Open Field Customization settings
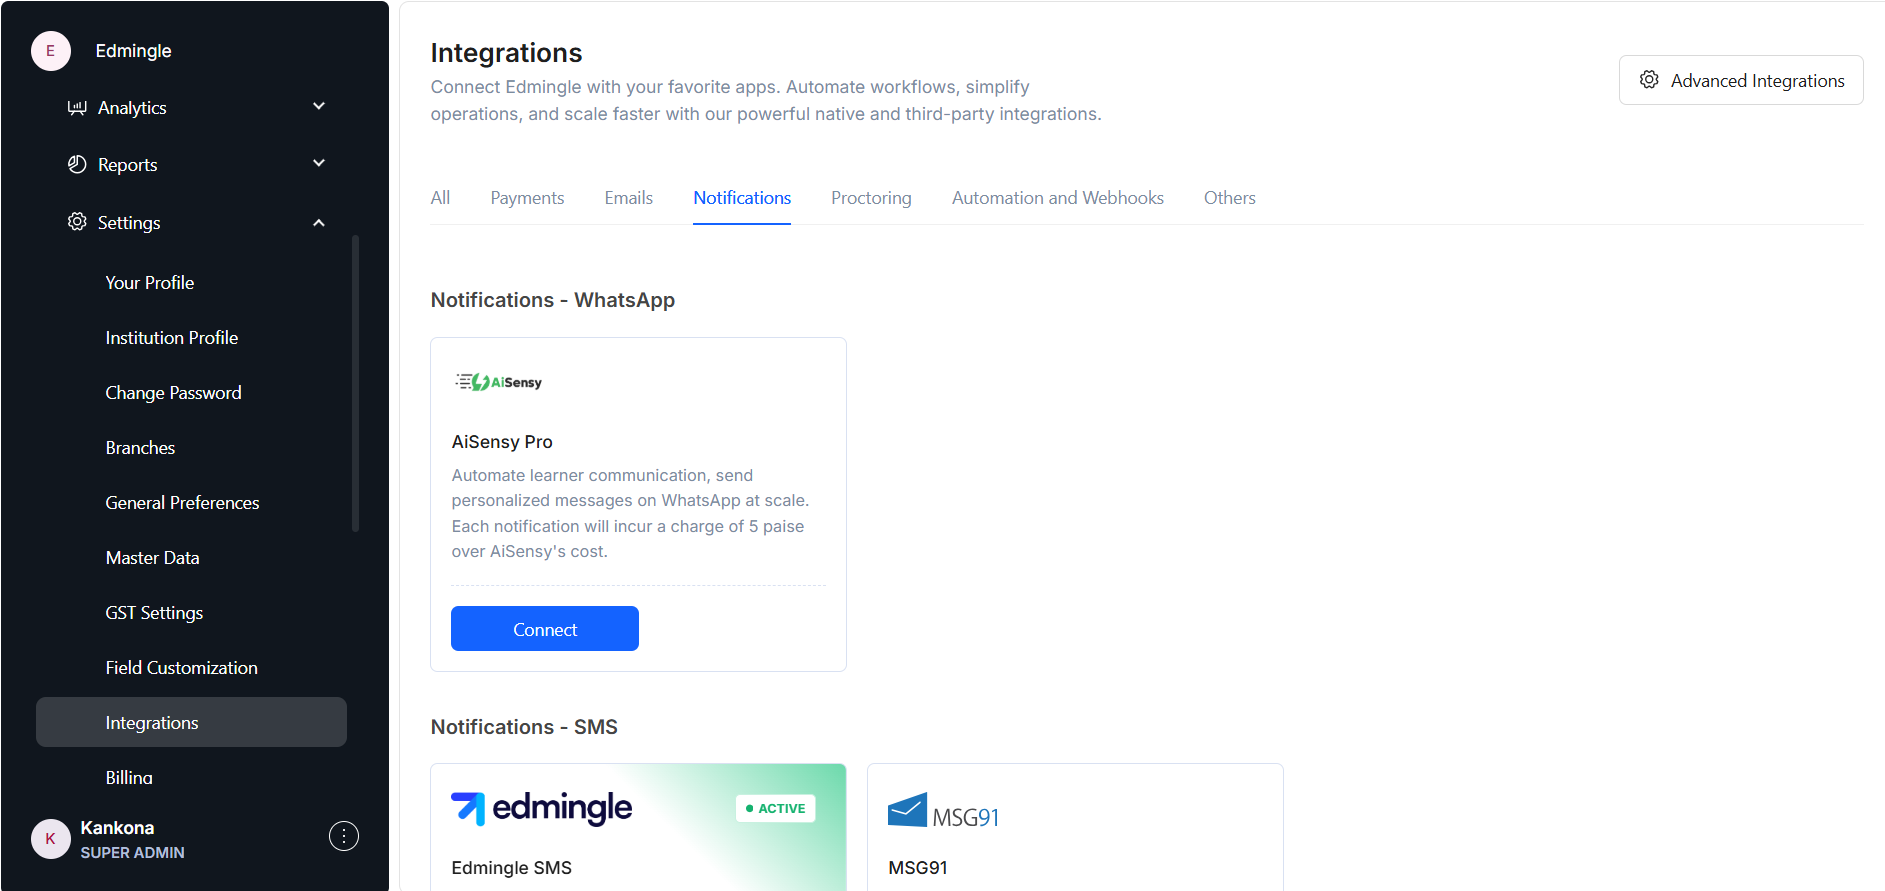 182,667
